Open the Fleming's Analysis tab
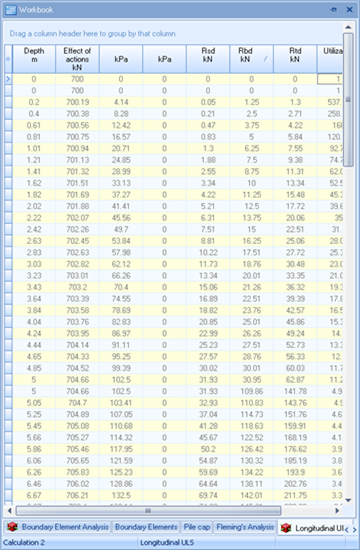360x550 pixels. pyautogui.click(x=245, y=527)
